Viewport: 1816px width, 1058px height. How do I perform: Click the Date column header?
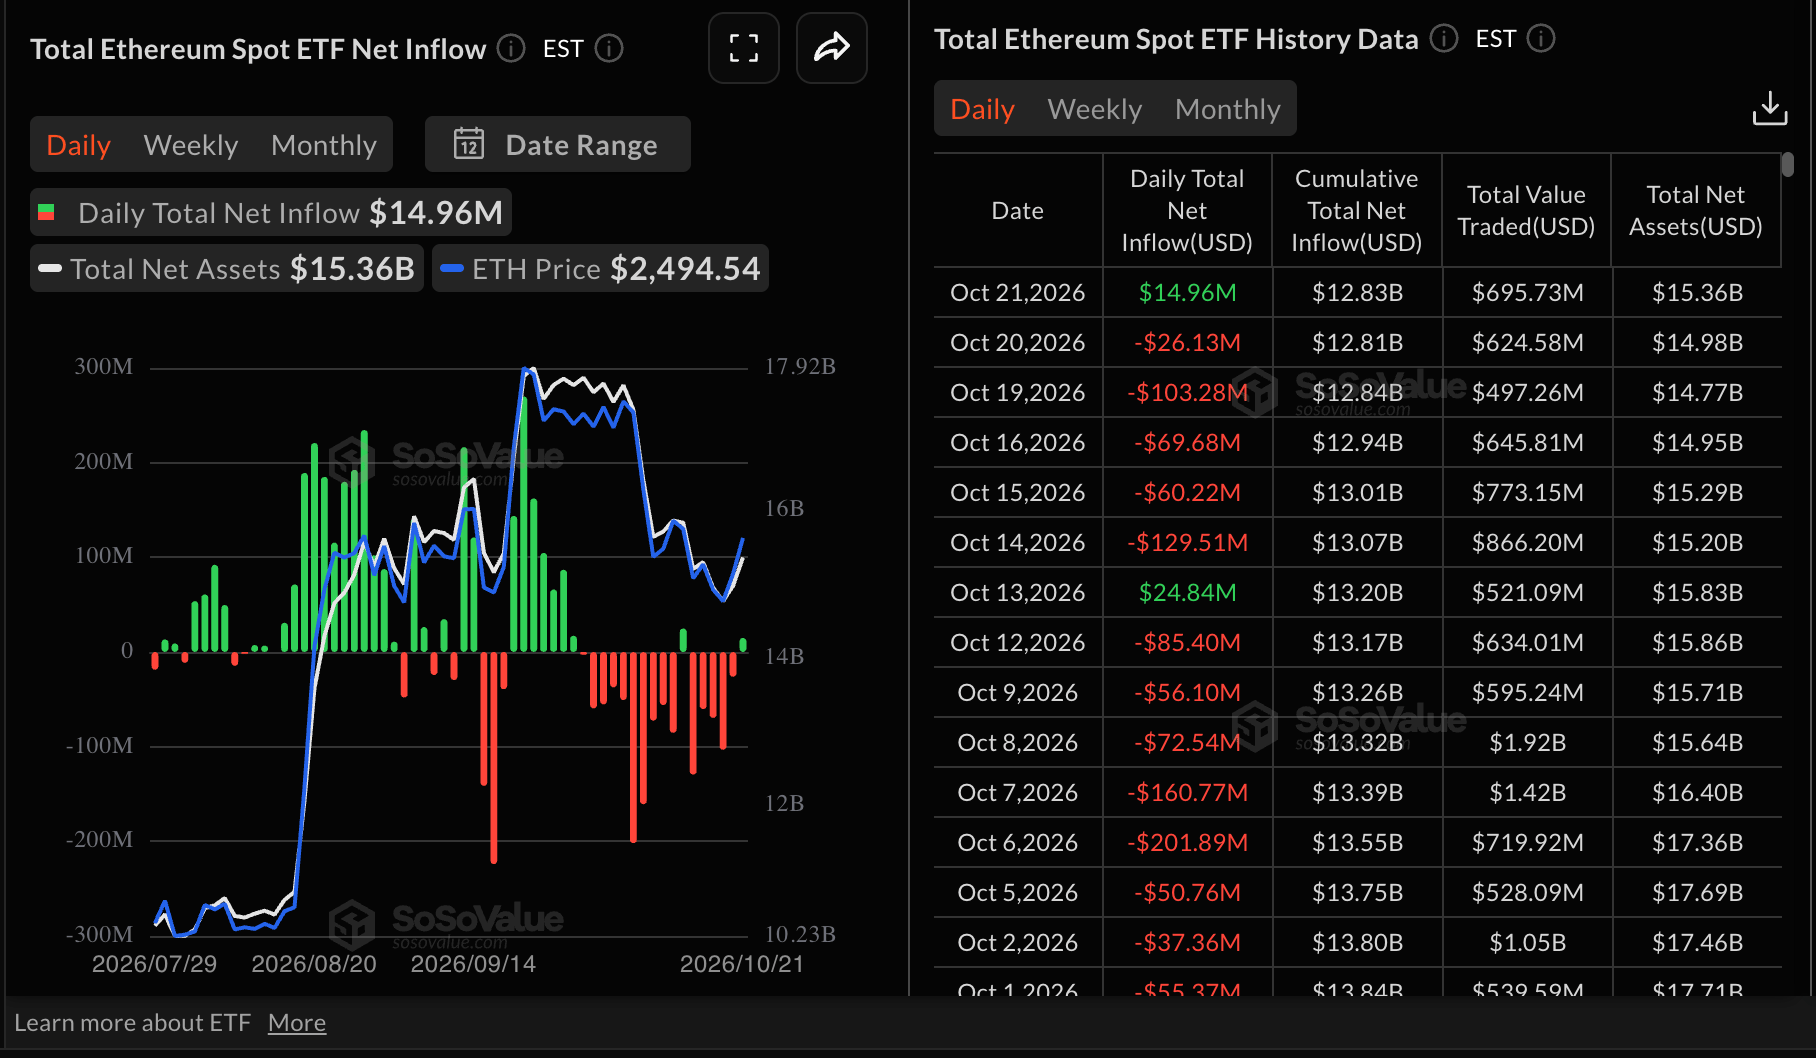1018,210
